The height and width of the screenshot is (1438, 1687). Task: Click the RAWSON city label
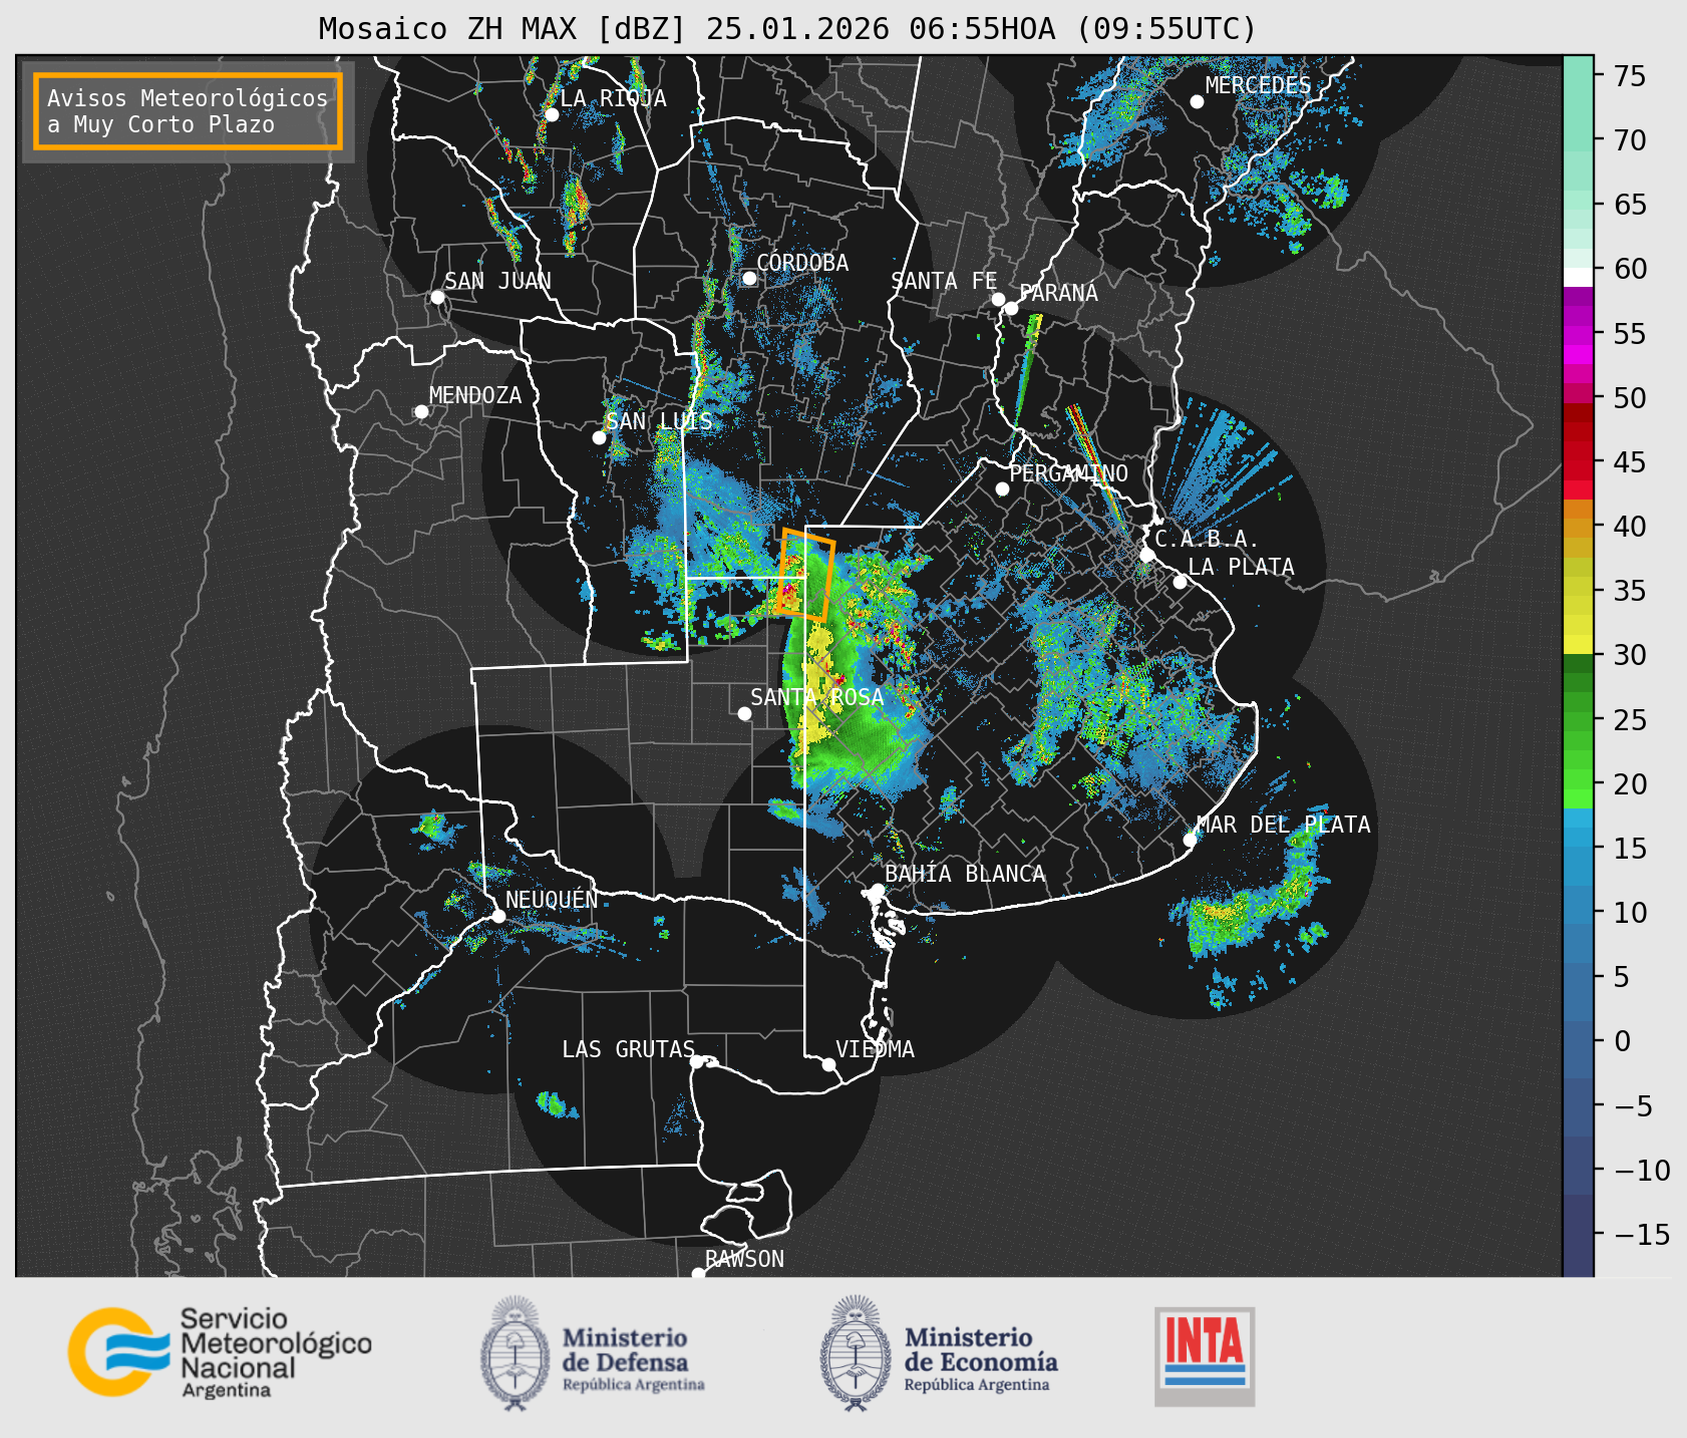745,1259
